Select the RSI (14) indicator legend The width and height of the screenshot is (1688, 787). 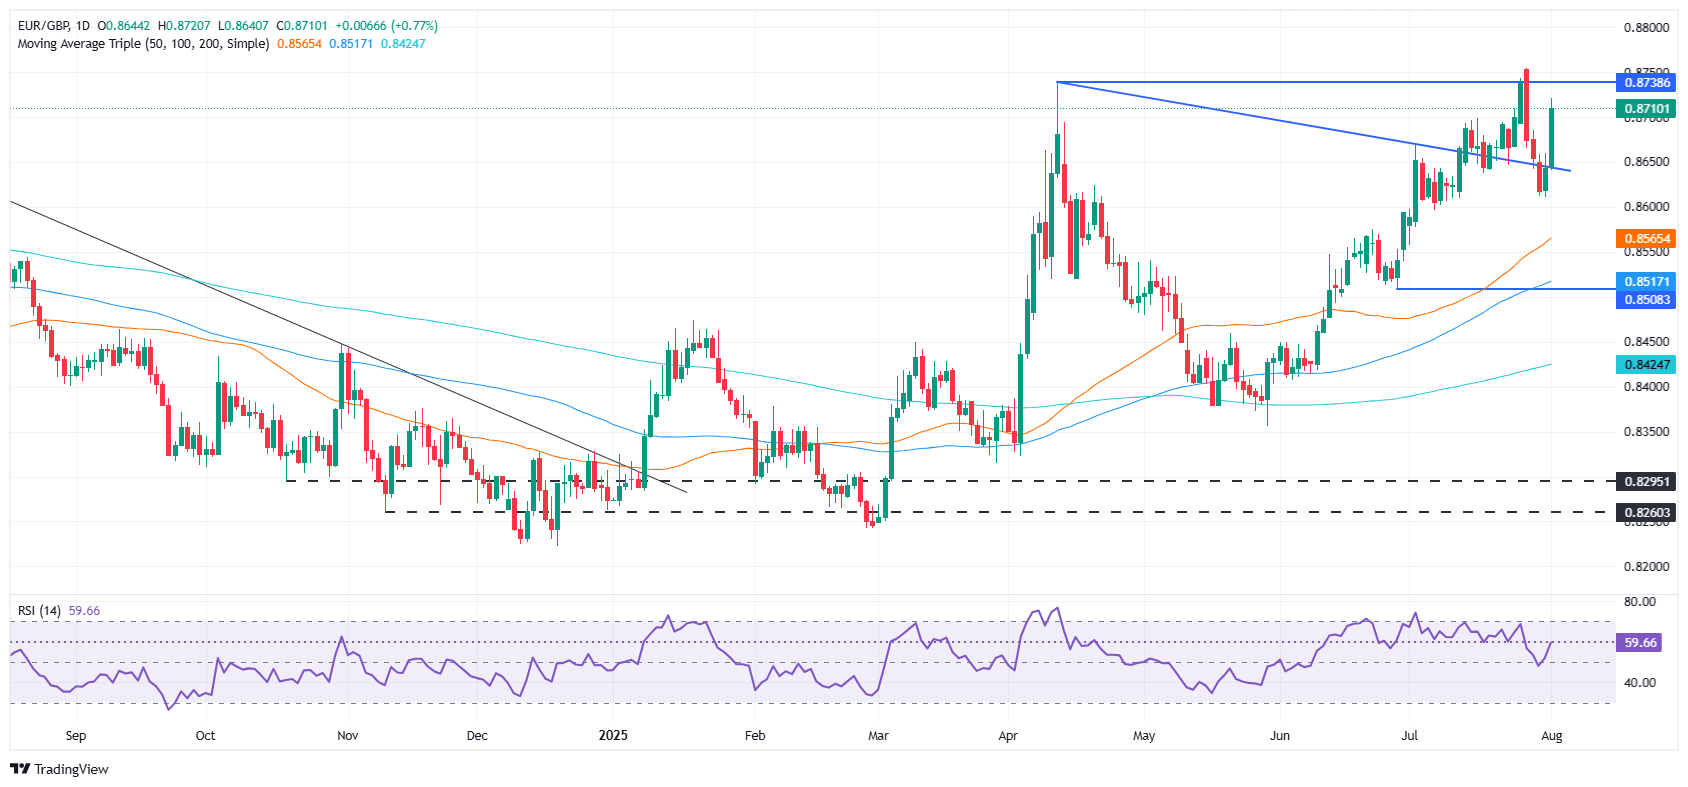pos(39,611)
